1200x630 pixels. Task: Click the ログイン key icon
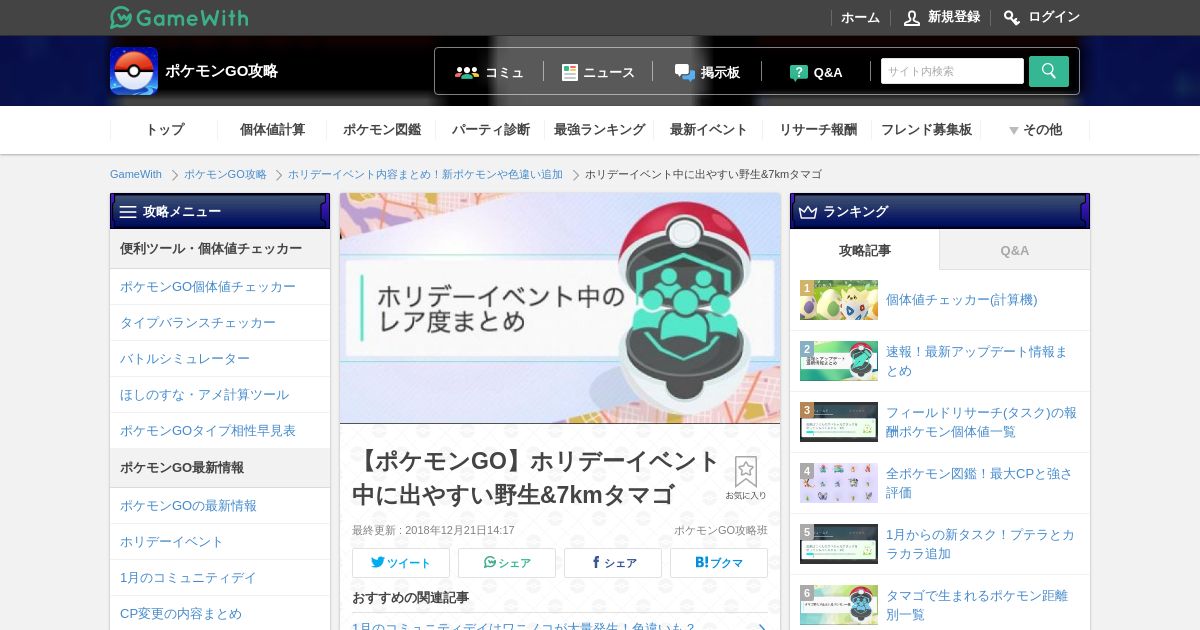[1012, 18]
